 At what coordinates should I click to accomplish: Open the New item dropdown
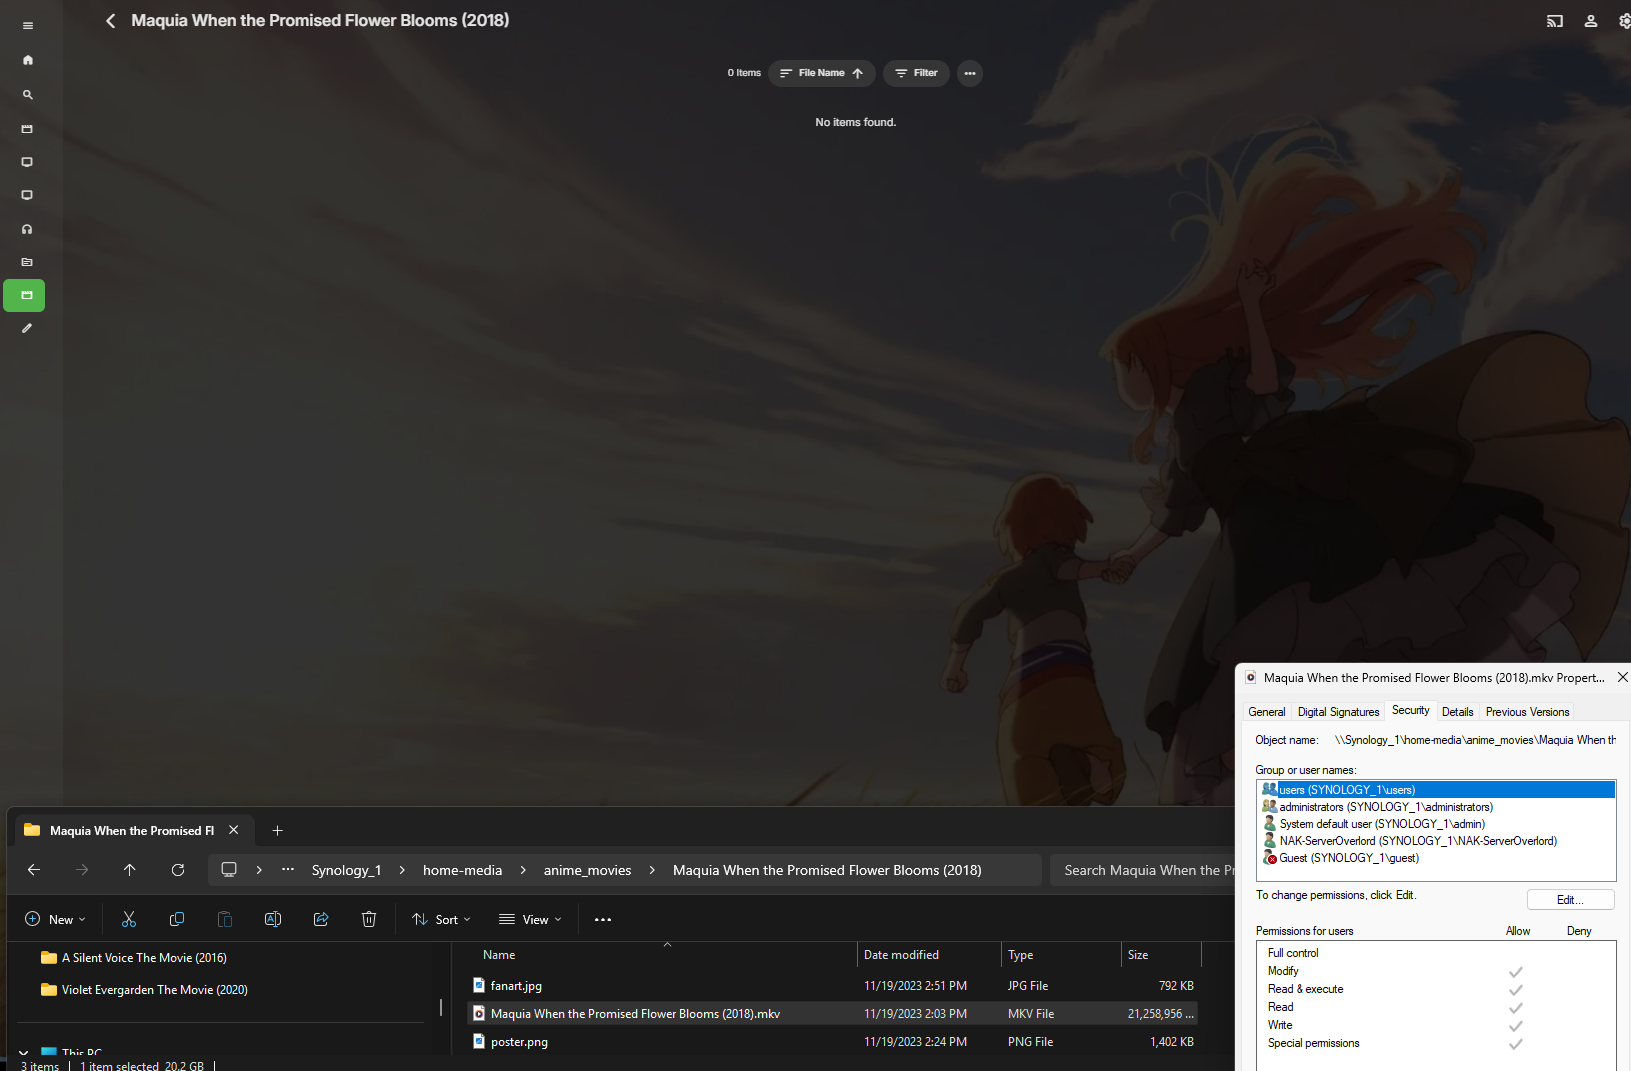(55, 919)
